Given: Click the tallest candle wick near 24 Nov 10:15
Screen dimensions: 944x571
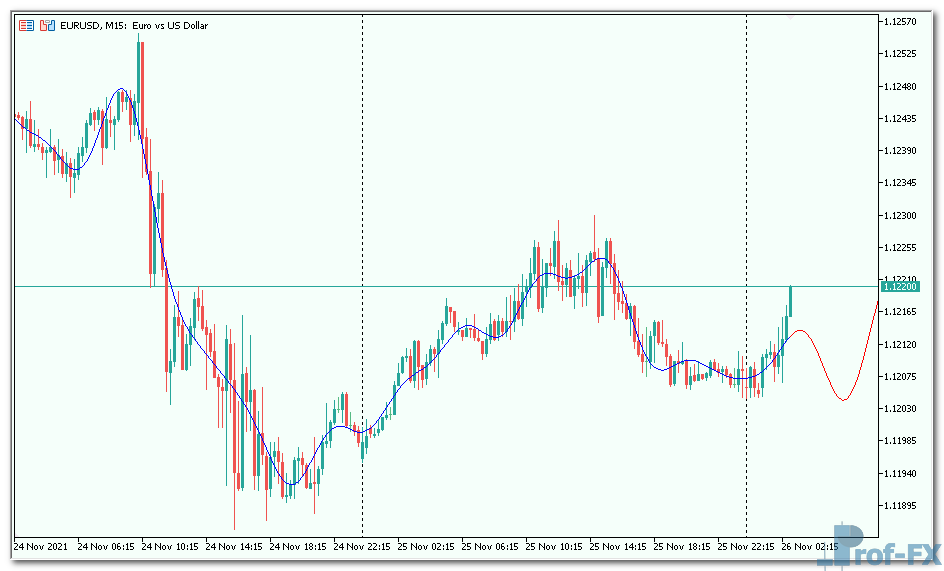Looking at the screenshot, I should [139, 60].
